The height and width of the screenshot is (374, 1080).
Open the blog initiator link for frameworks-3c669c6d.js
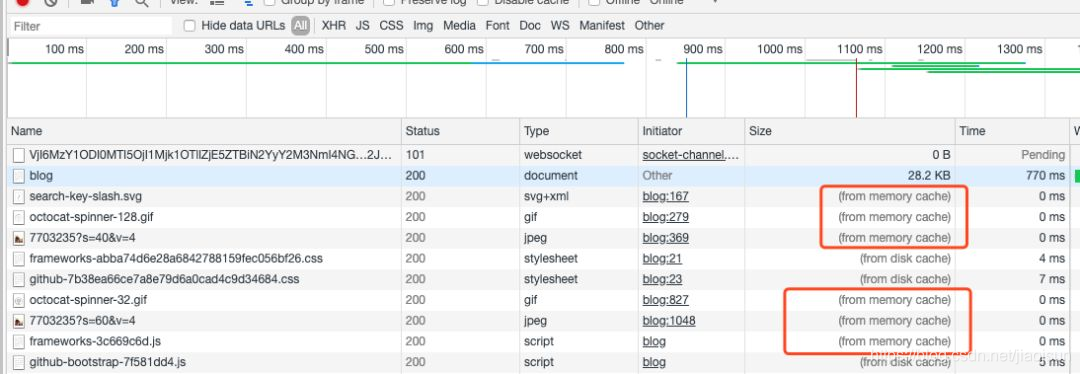(654, 342)
